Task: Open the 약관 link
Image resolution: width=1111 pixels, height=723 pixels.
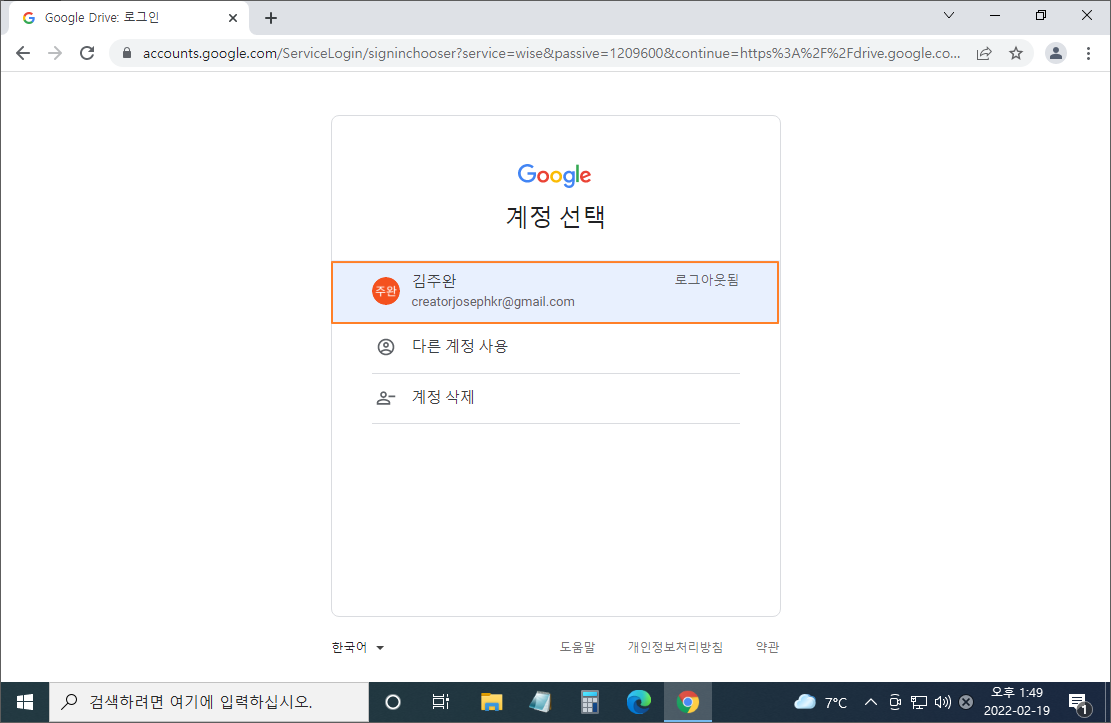Action: tap(767, 647)
